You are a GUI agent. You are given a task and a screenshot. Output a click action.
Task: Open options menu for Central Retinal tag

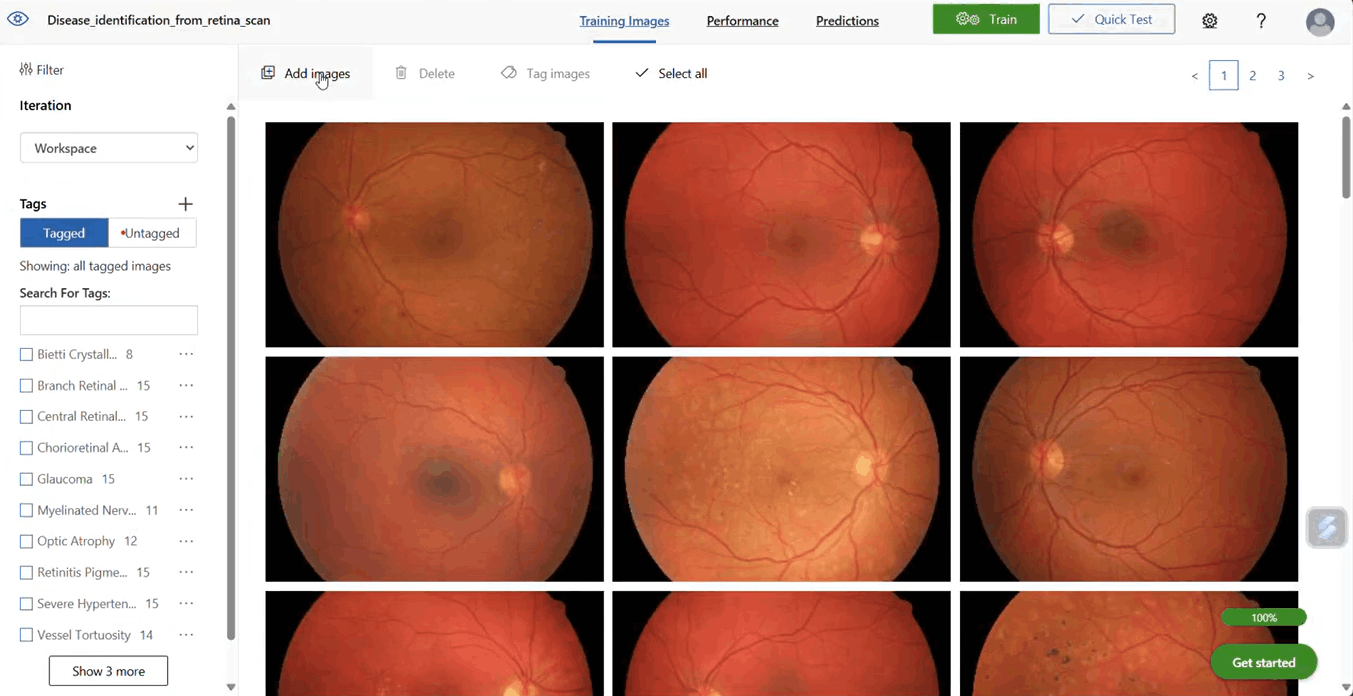tap(186, 416)
